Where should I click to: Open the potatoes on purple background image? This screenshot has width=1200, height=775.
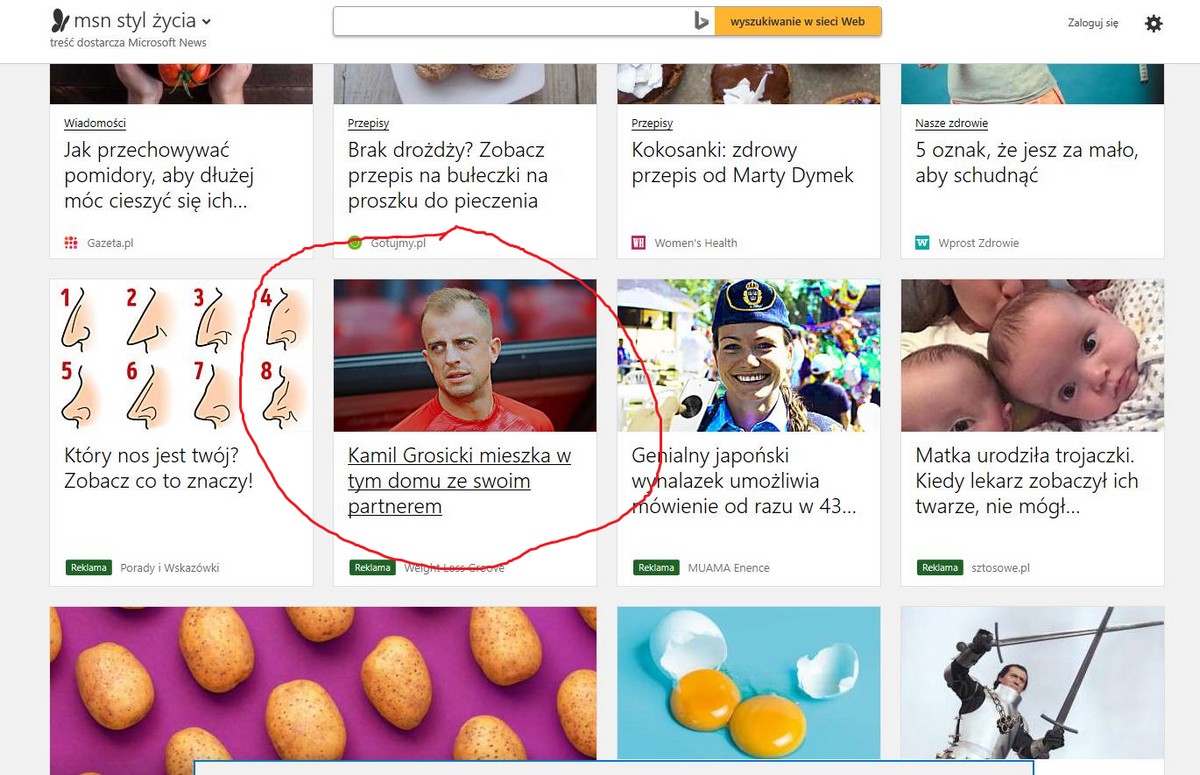coord(323,690)
